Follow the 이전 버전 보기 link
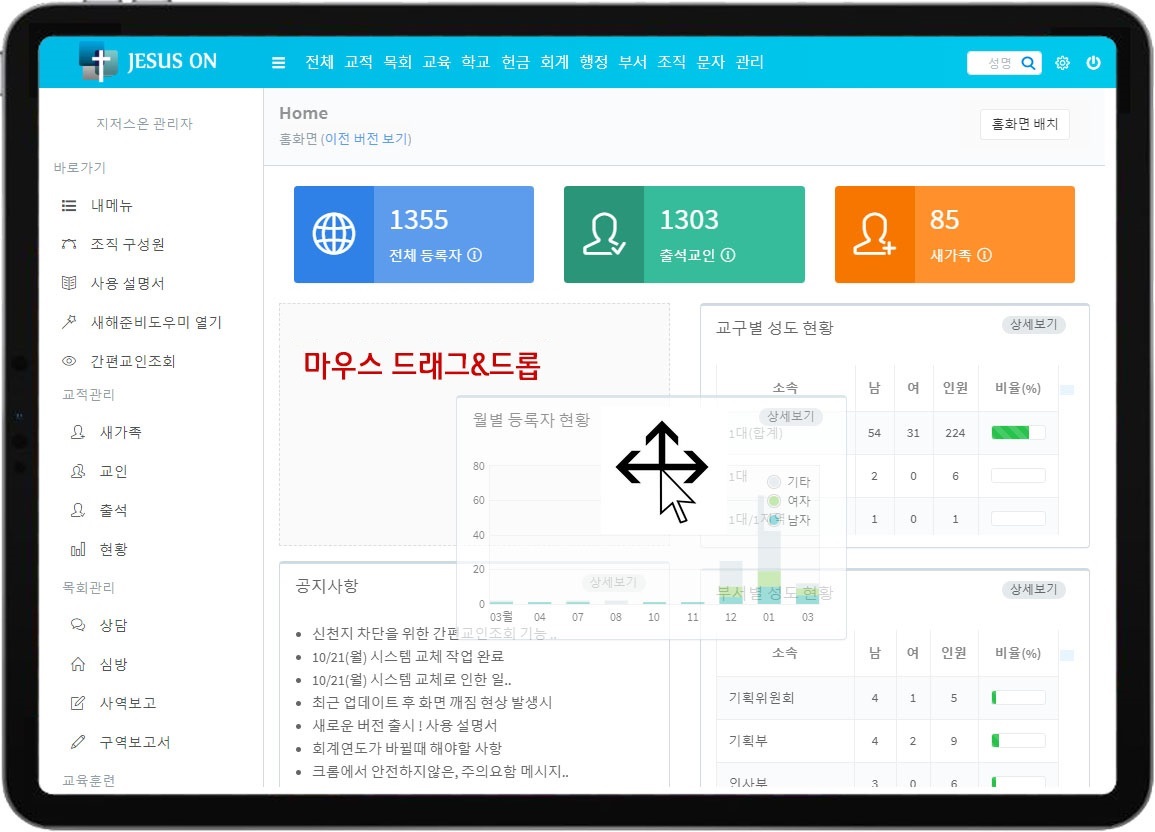 (366, 139)
